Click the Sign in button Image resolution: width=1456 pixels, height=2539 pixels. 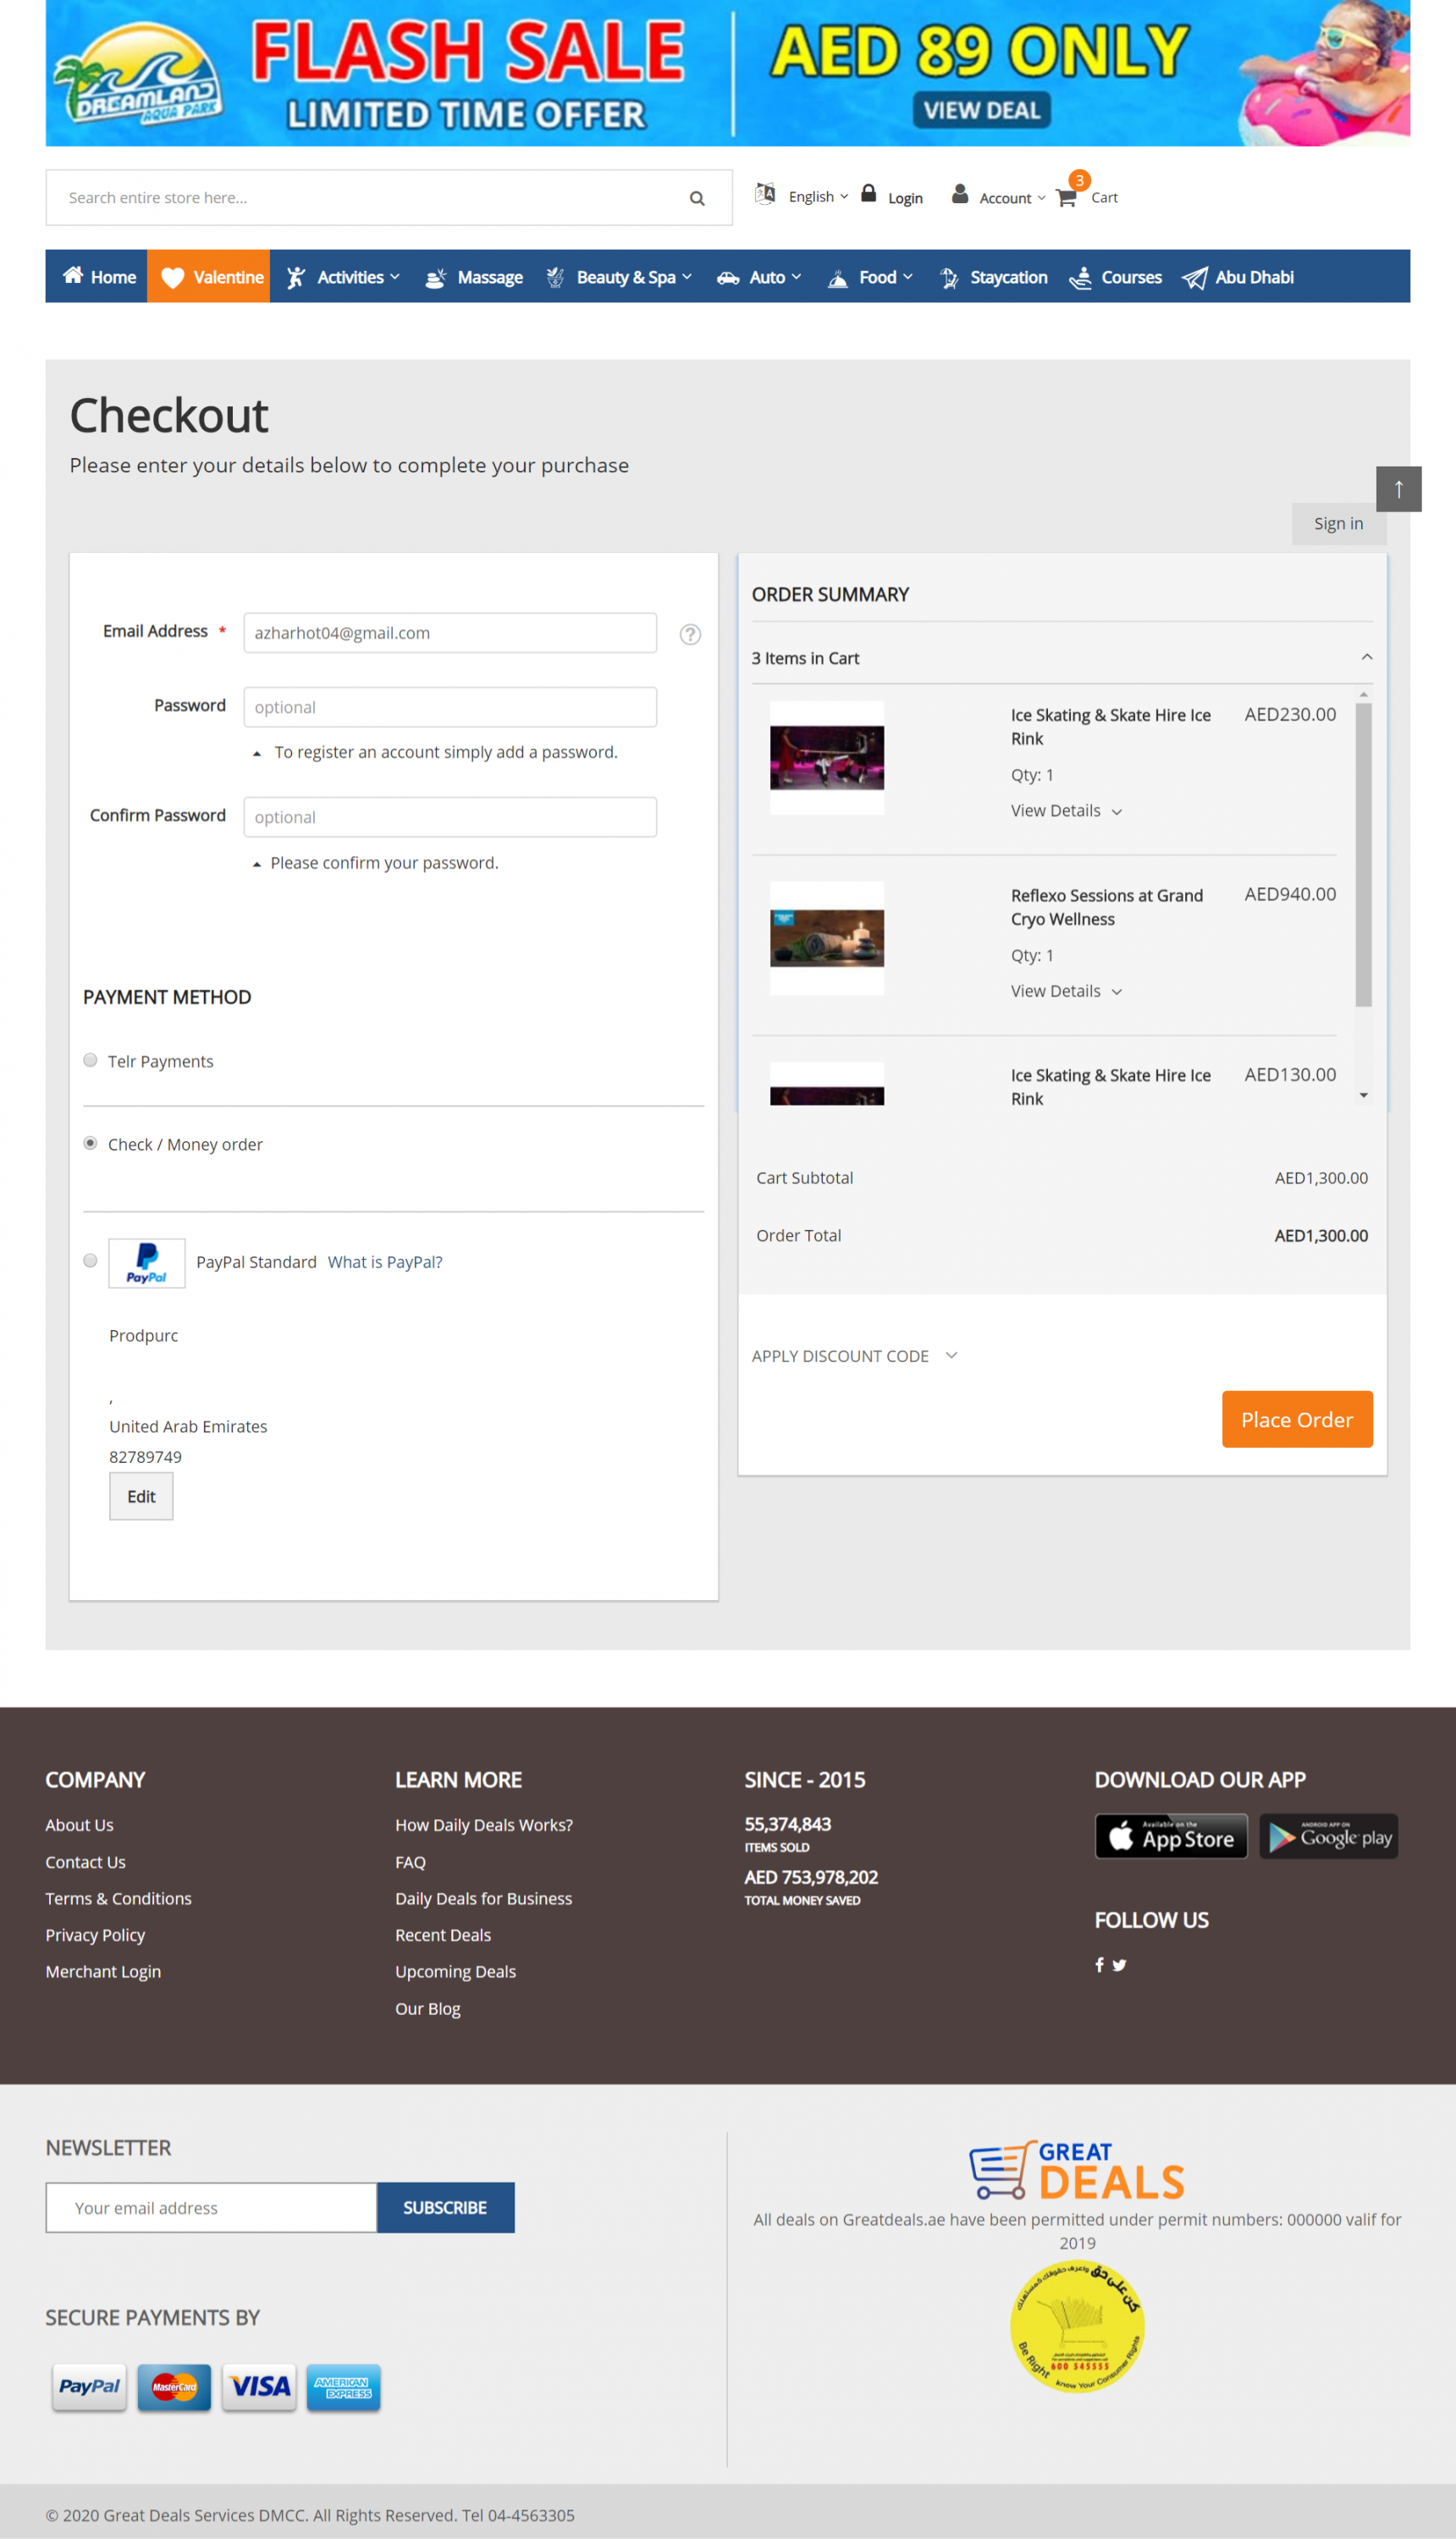point(1338,524)
